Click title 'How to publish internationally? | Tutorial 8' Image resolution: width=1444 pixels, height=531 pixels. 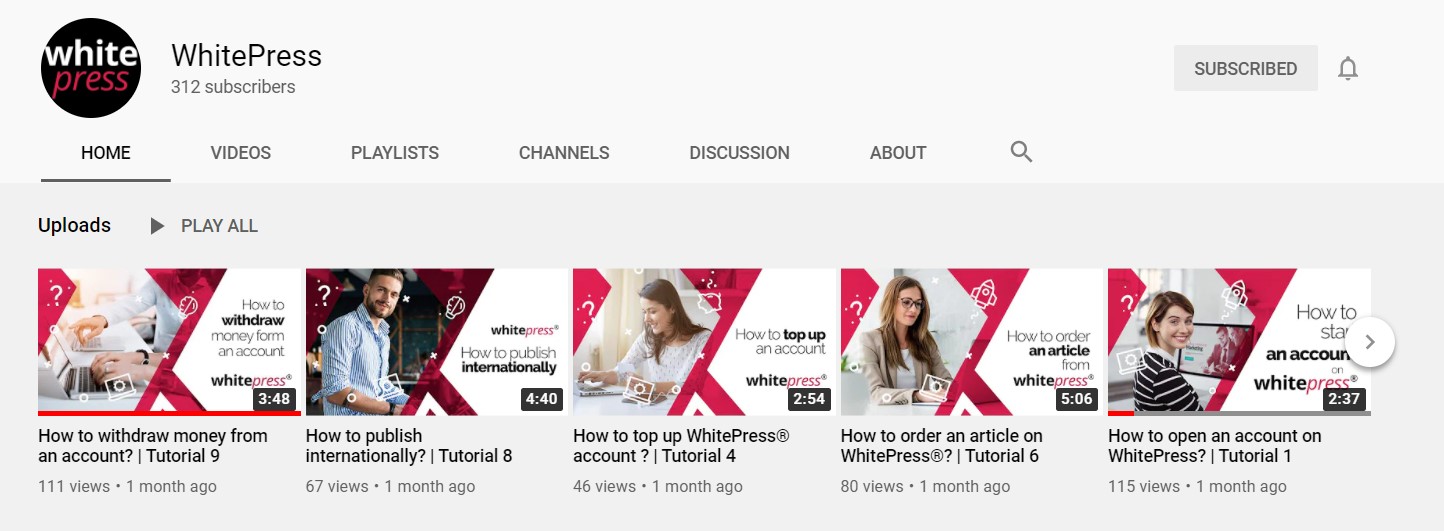pyautogui.click(x=409, y=446)
